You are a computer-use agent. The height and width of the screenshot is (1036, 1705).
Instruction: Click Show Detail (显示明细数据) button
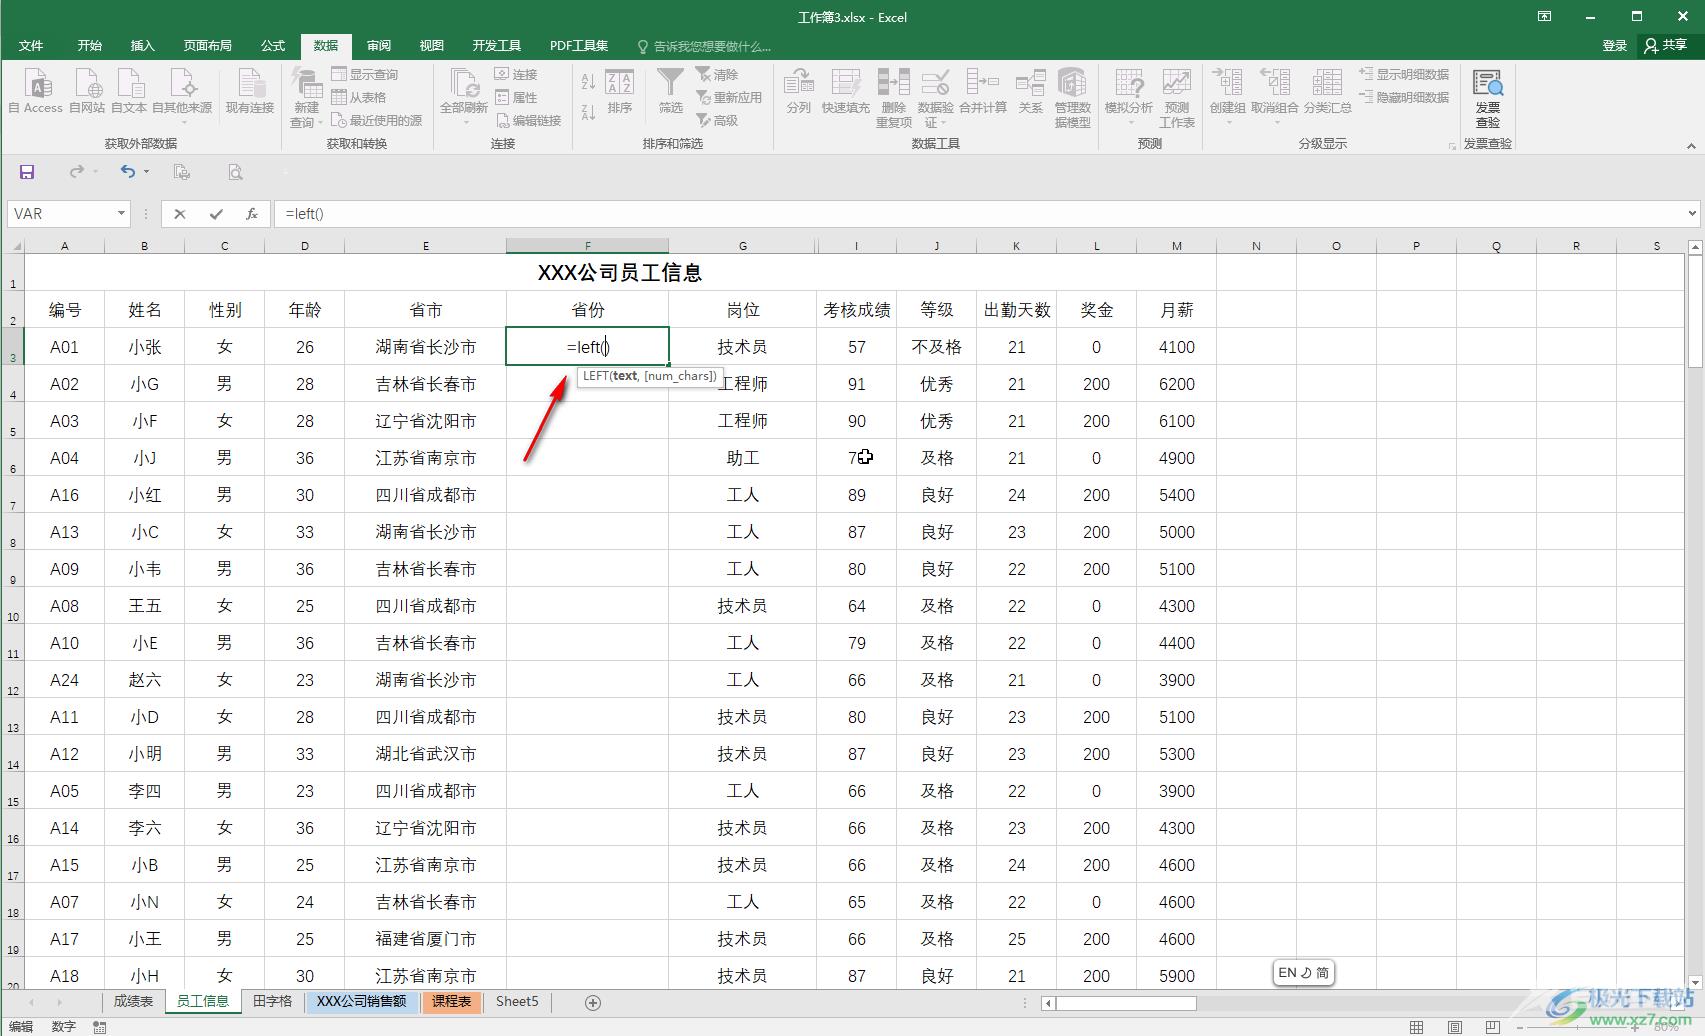coord(1404,74)
